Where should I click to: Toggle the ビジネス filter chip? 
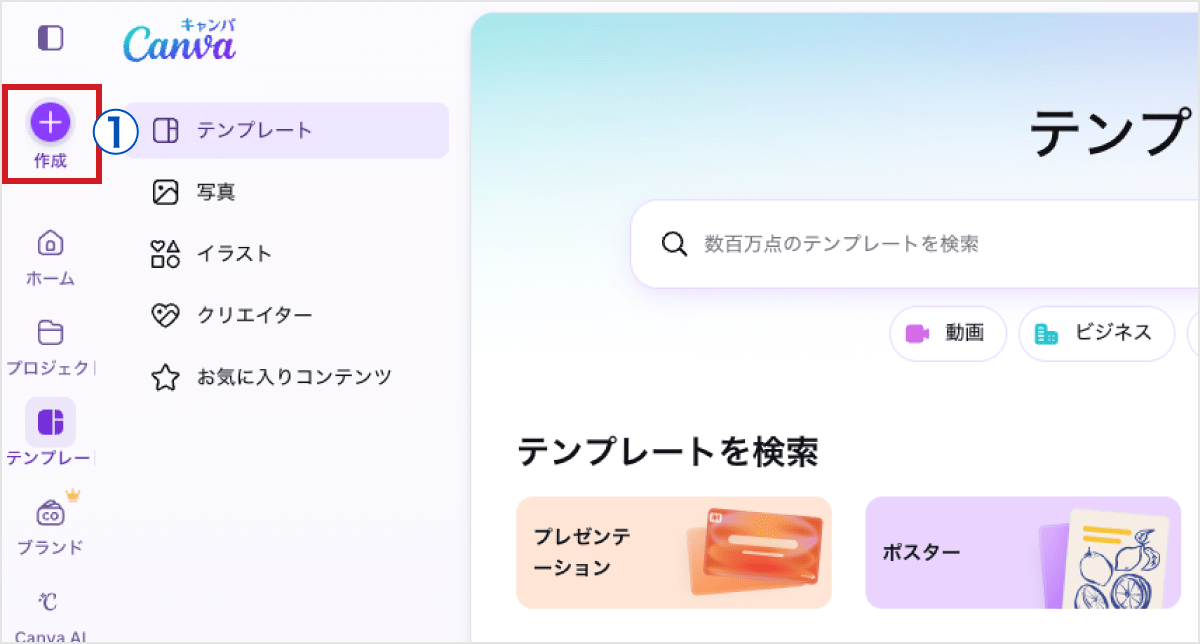(x=1096, y=333)
